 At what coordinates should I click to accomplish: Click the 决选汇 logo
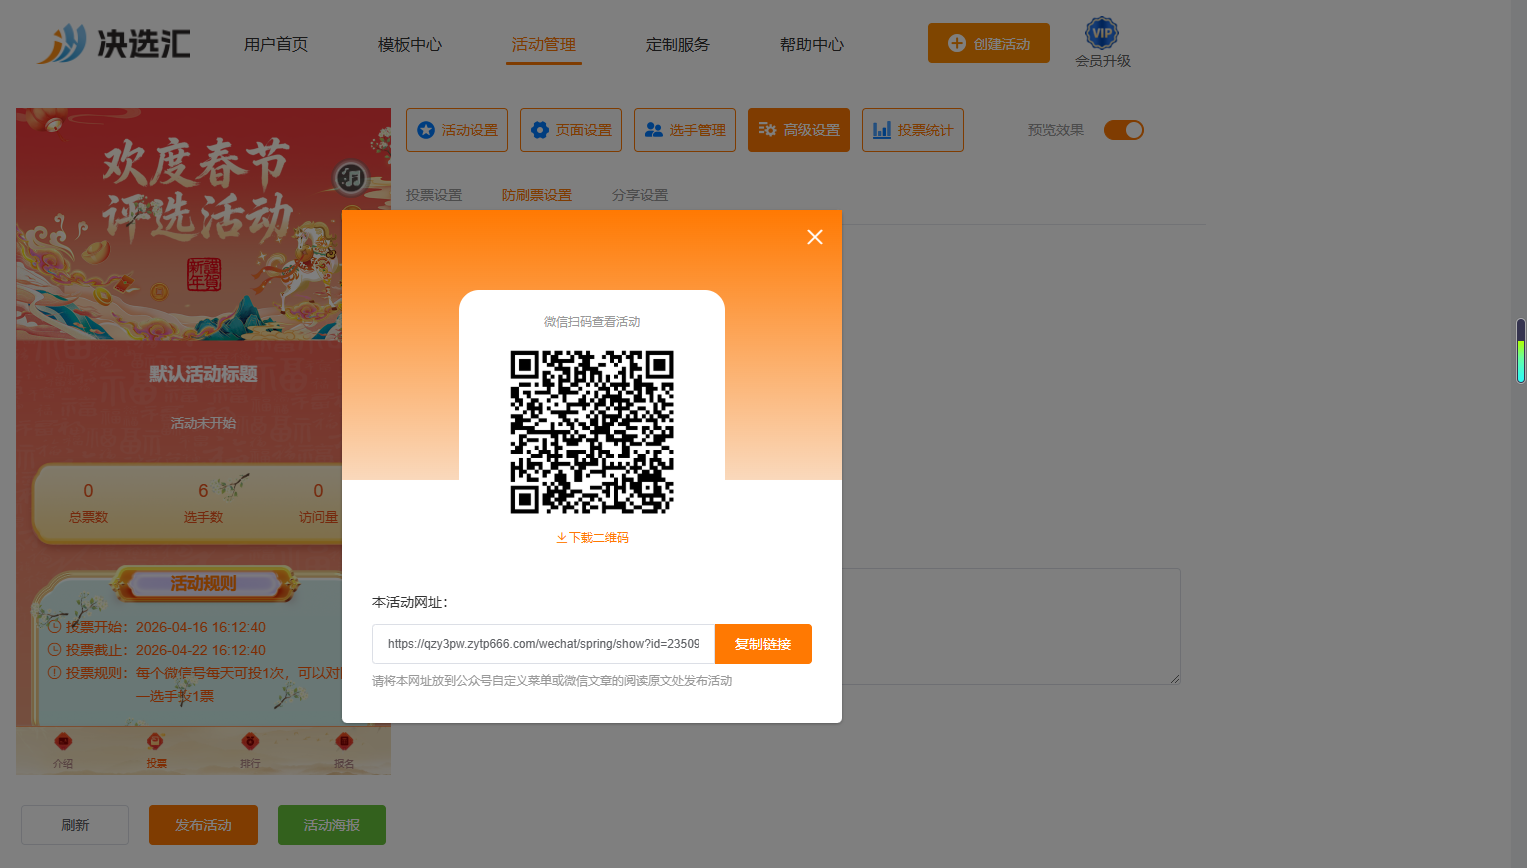coord(113,44)
